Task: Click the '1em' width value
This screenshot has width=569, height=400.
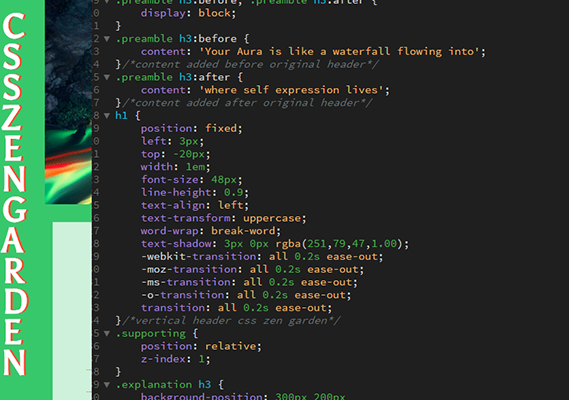Action: point(195,167)
